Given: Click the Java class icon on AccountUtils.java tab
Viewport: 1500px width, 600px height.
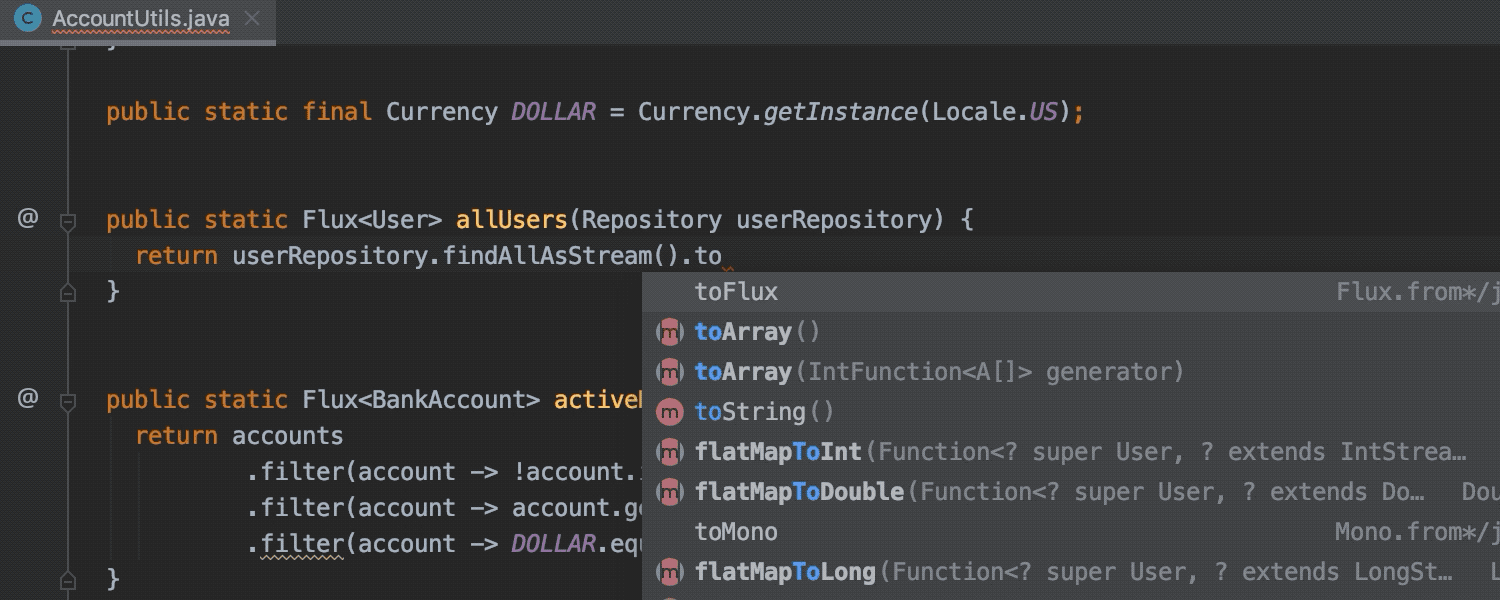Looking at the screenshot, I should pyautogui.click(x=28, y=18).
